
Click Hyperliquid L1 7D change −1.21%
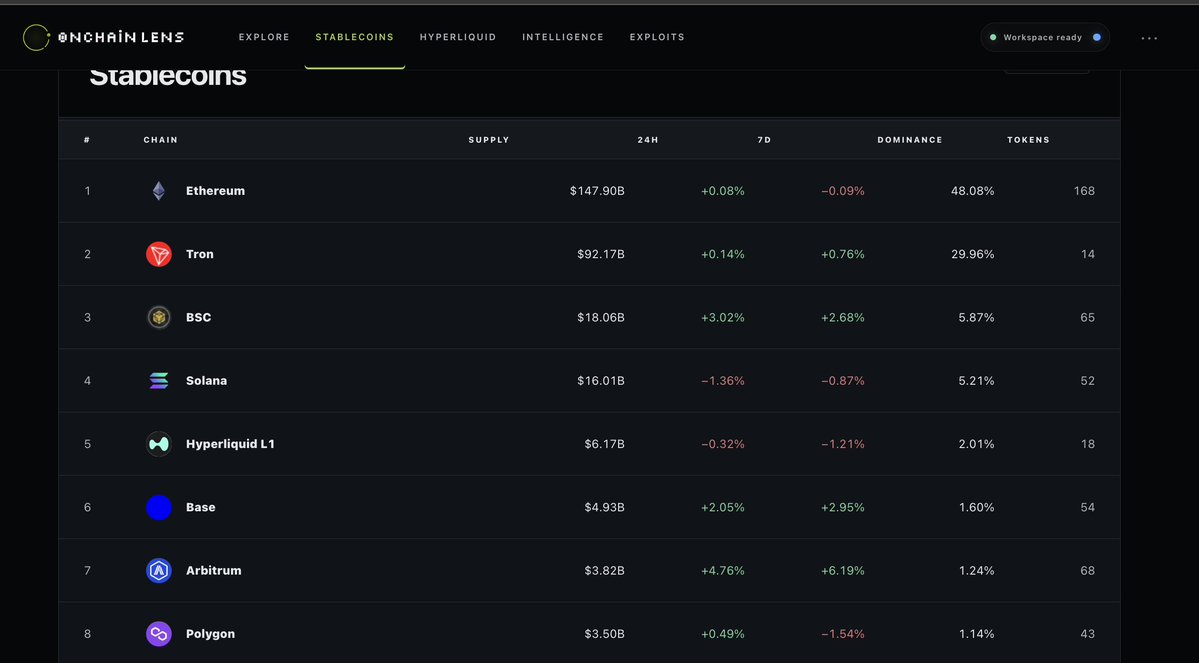[843, 444]
